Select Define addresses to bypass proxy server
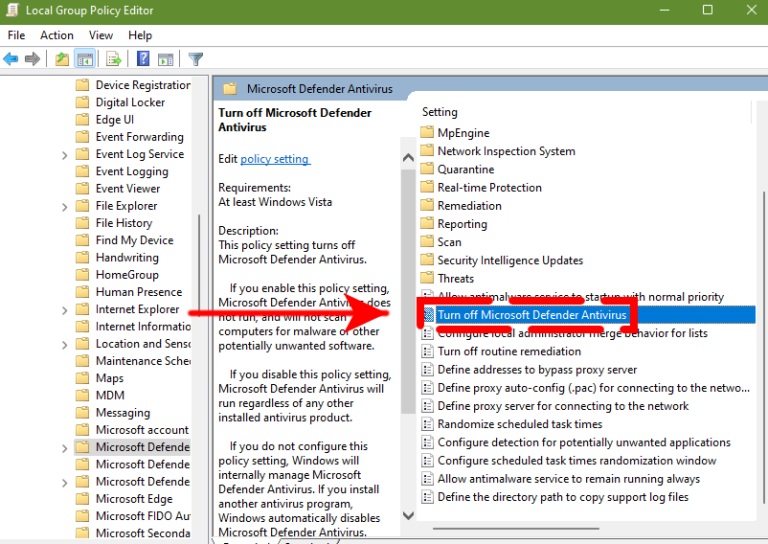This screenshot has height=544, width=768. point(537,369)
